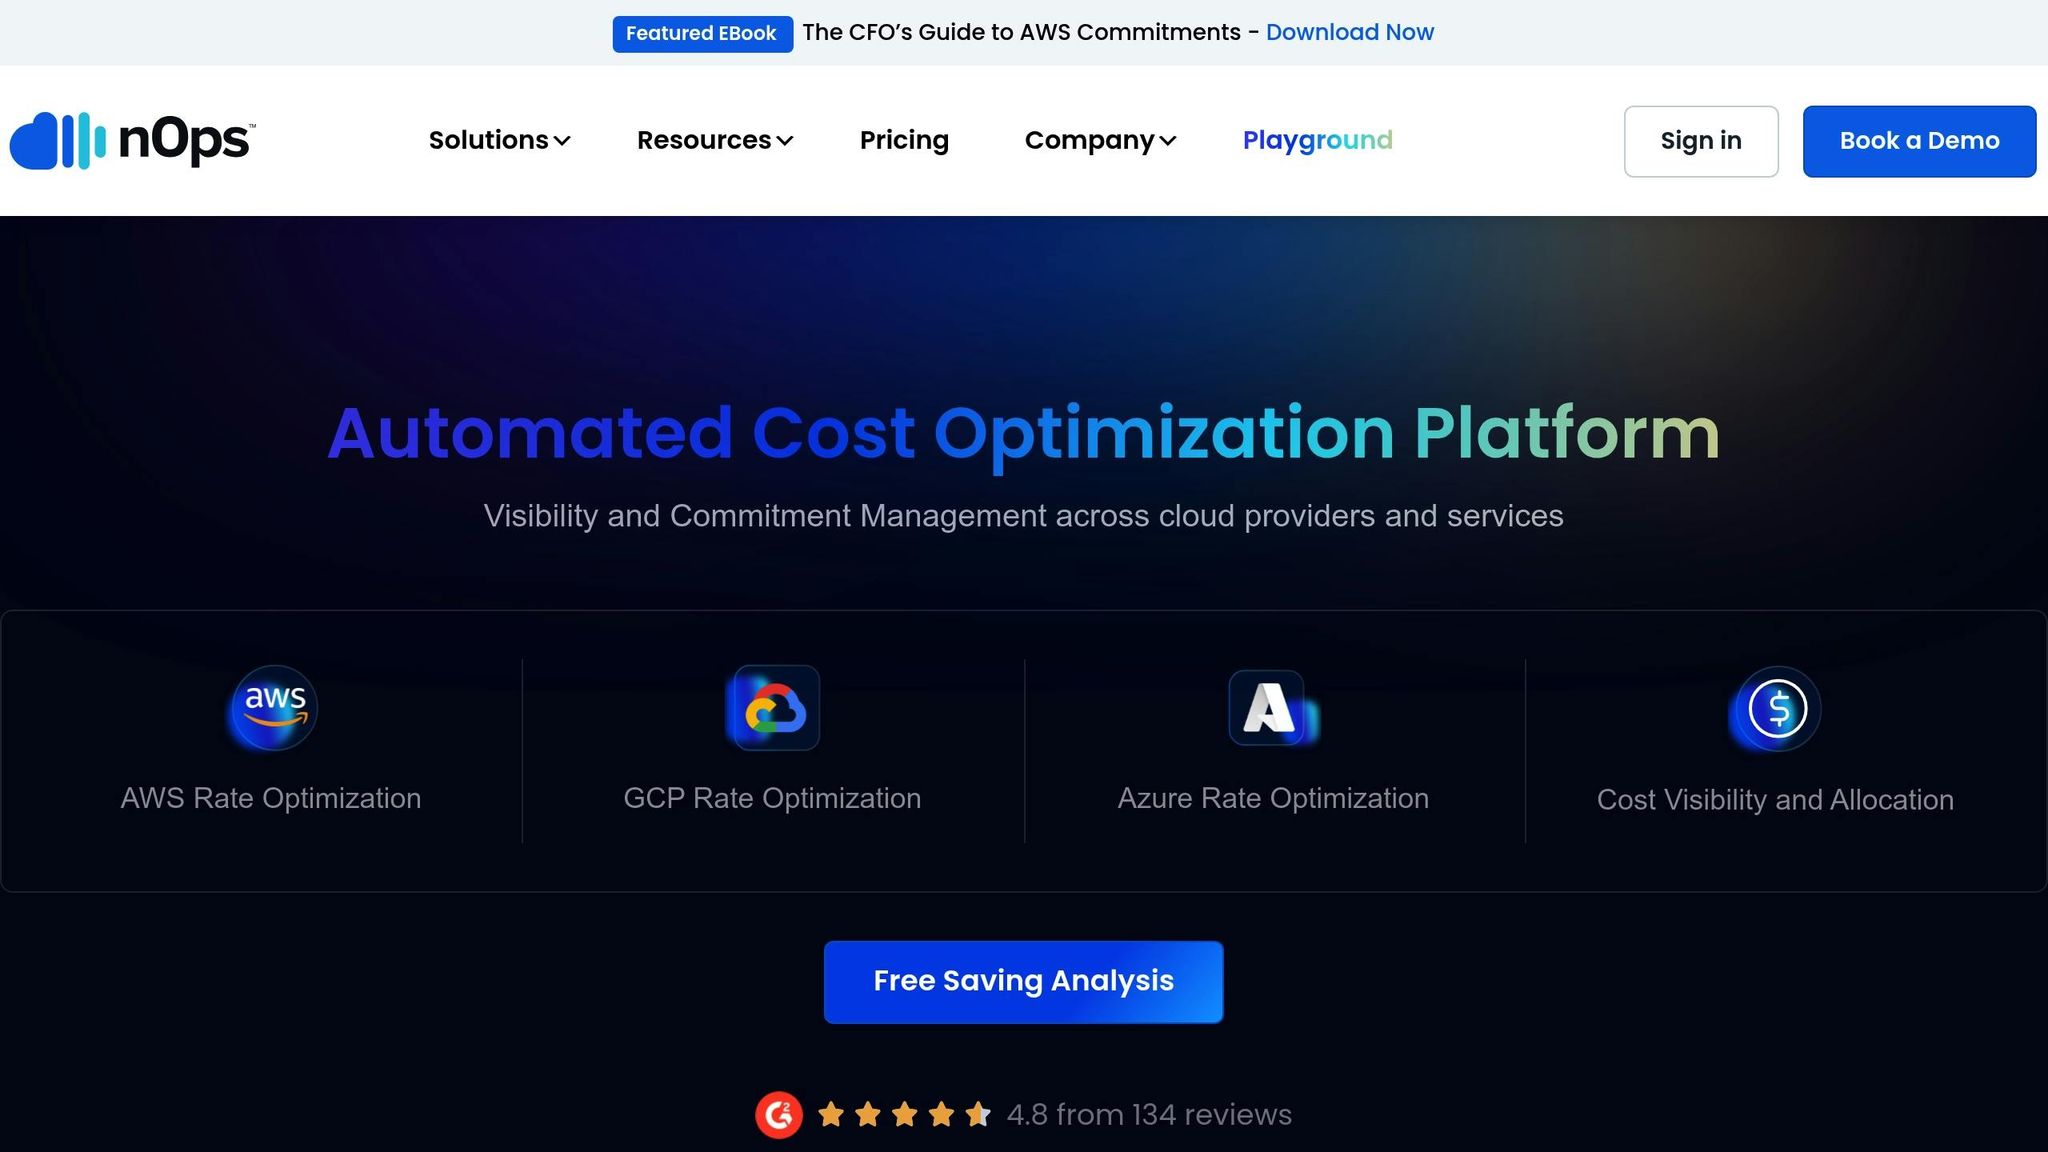Click the Featured EBook badge

[x=701, y=33]
